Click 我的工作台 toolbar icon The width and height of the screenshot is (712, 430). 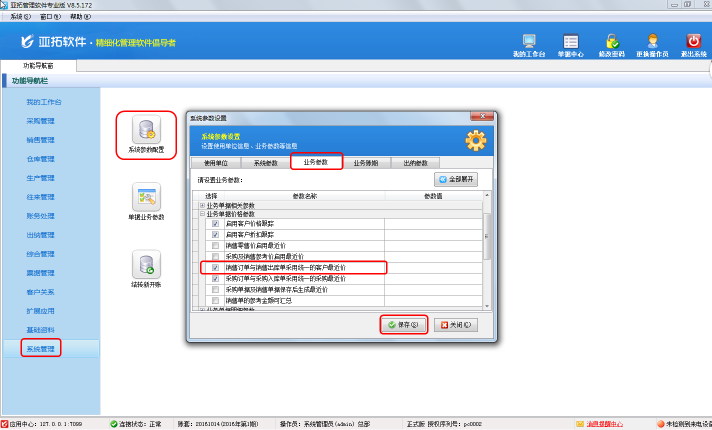click(x=528, y=42)
